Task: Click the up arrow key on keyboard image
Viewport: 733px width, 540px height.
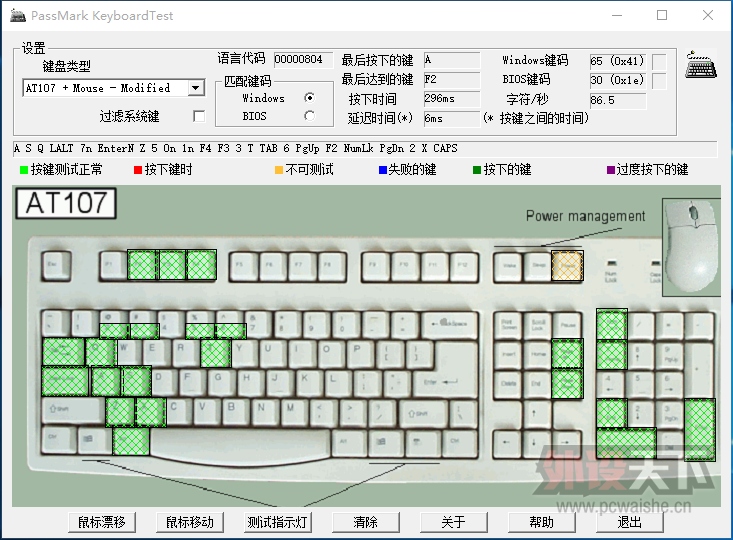Action: click(538, 413)
